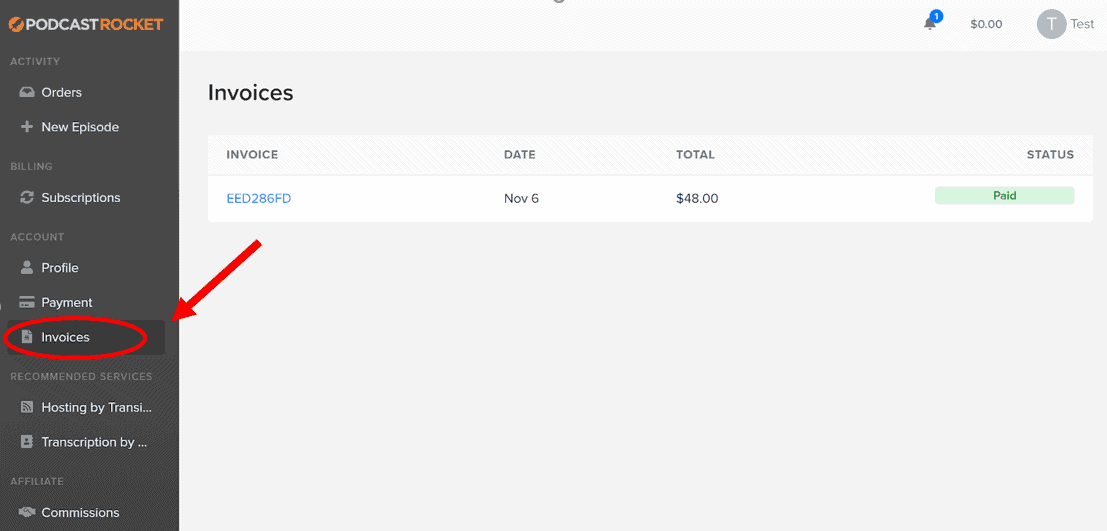Screen dimensions: 1107x531
Task: Click the Transcription contact-book icon
Action: [27, 442]
